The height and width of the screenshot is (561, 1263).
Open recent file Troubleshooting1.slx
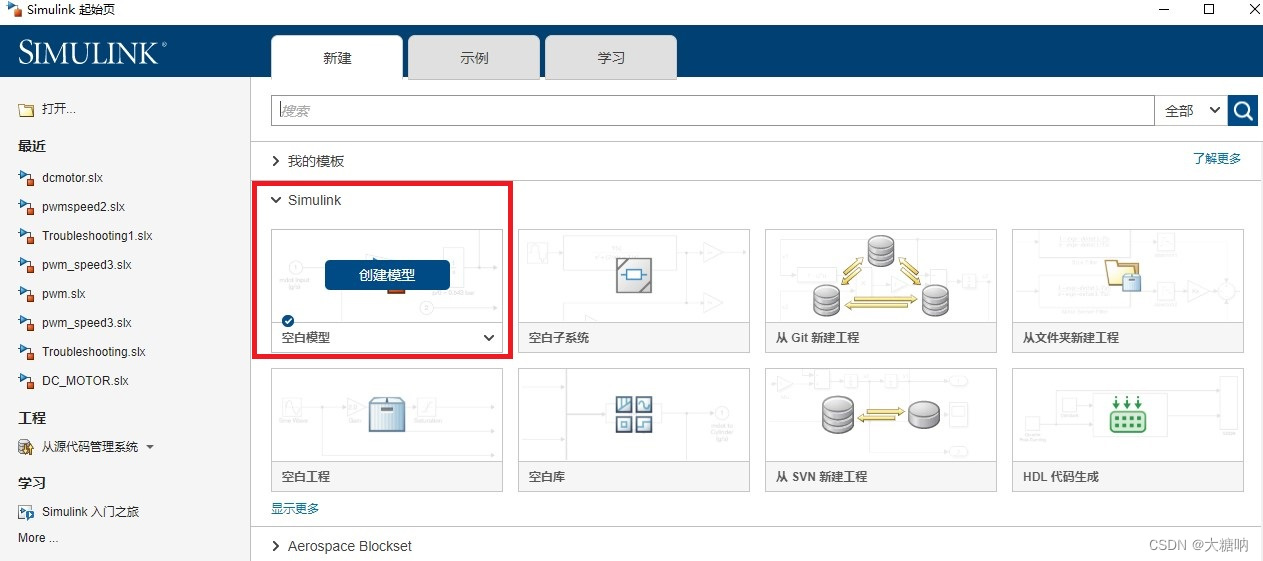[97, 236]
